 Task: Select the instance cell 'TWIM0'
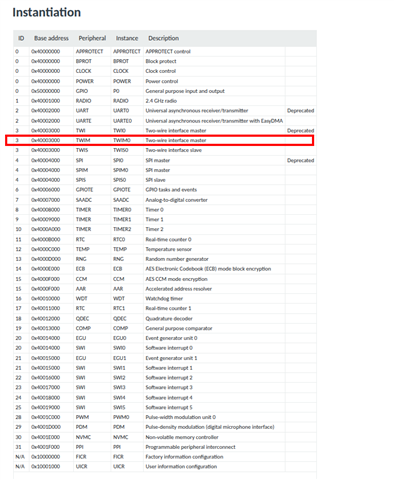122,140
